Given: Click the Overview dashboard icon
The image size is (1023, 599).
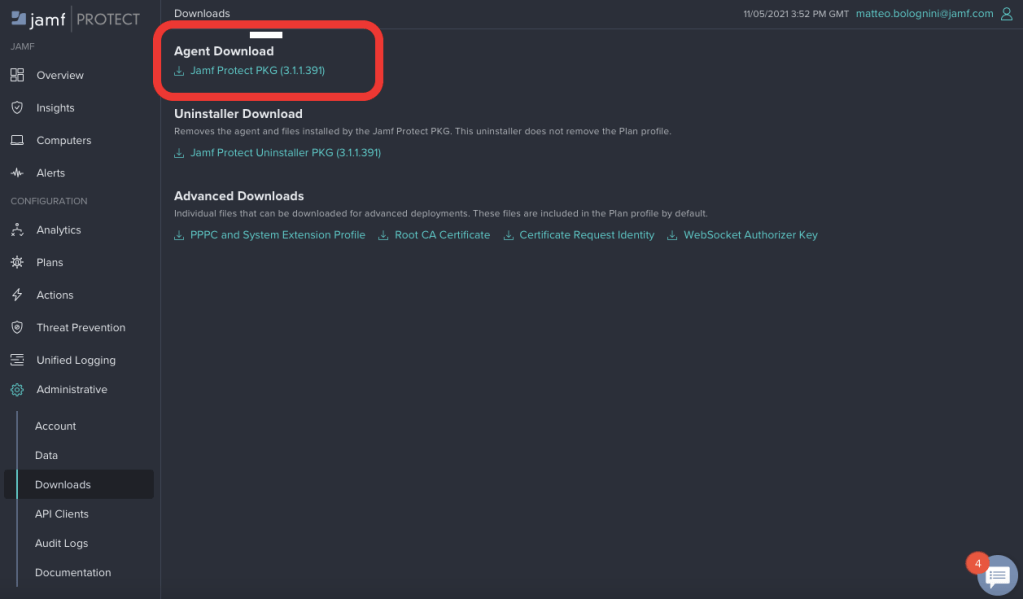Looking at the screenshot, I should point(17,75).
